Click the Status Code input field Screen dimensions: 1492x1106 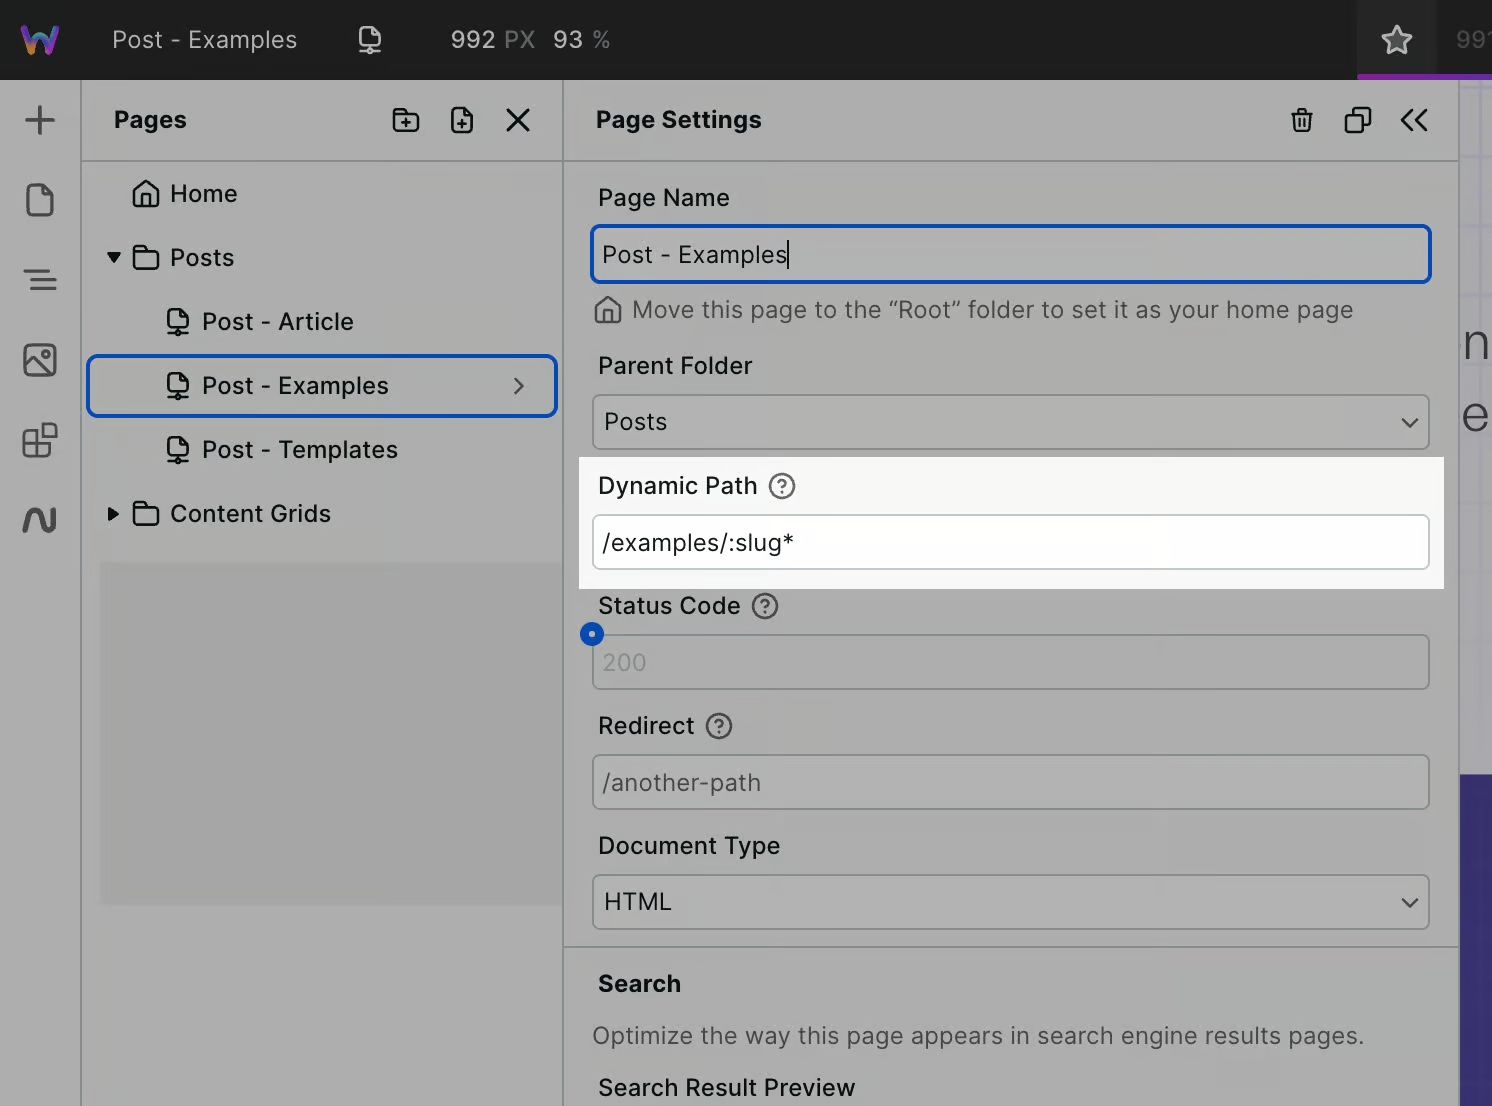point(1011,662)
